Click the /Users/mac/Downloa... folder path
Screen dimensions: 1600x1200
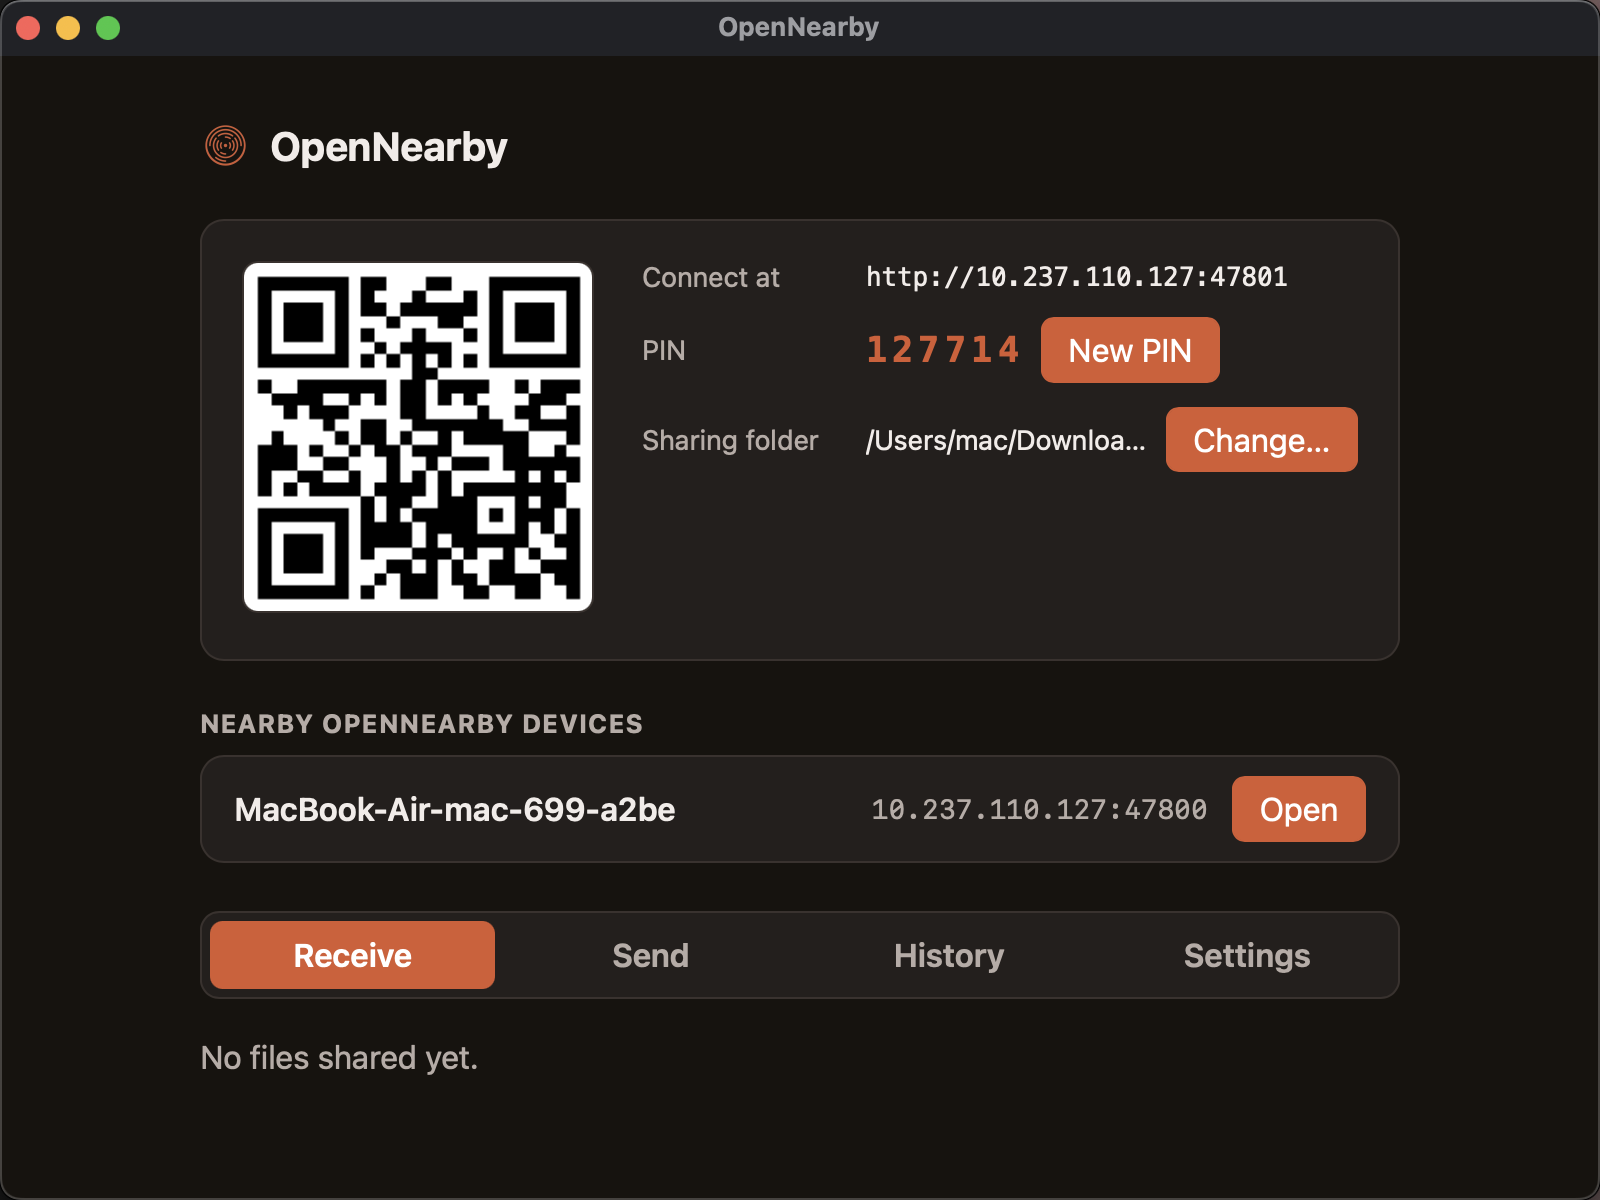pos(1005,440)
